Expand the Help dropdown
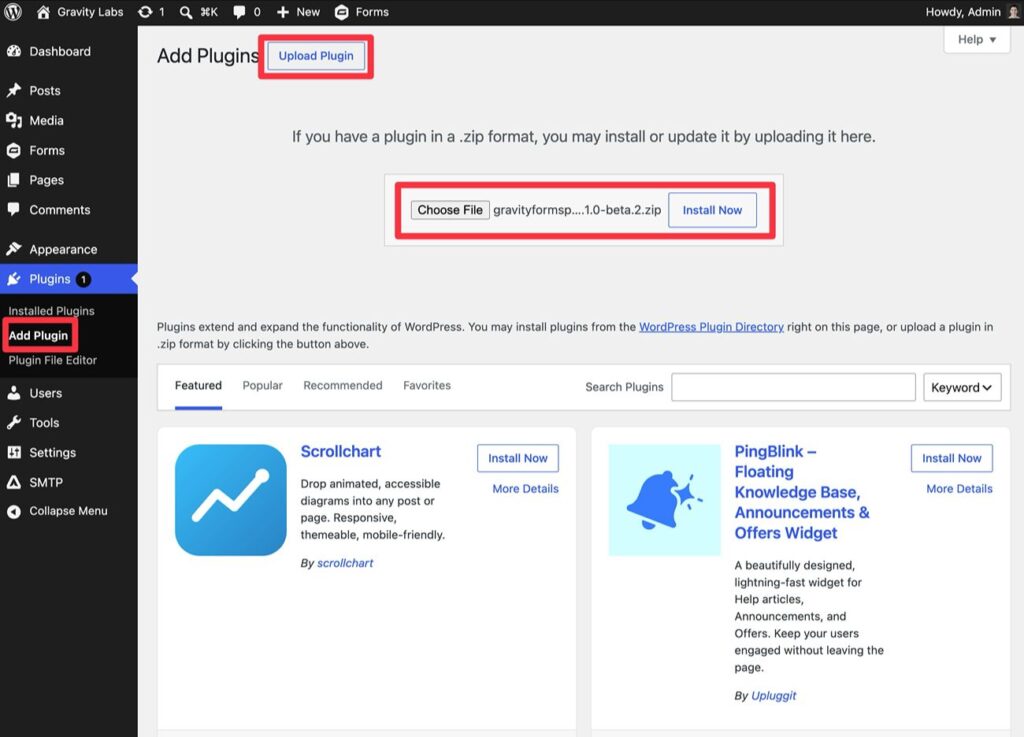Image resolution: width=1024 pixels, height=737 pixels. point(977,40)
